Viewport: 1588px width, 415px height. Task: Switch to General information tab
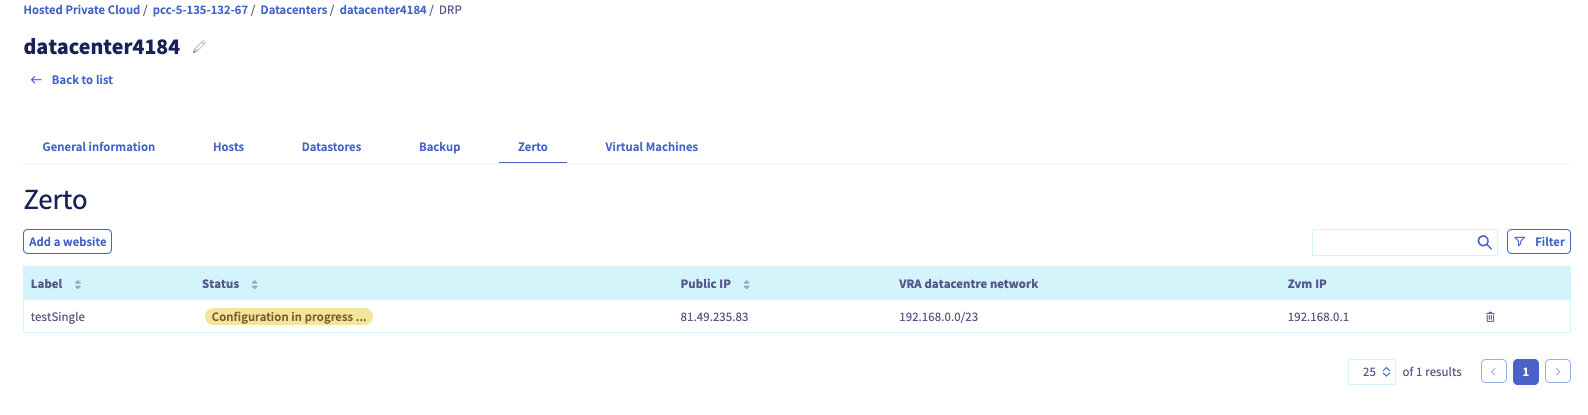(x=99, y=147)
